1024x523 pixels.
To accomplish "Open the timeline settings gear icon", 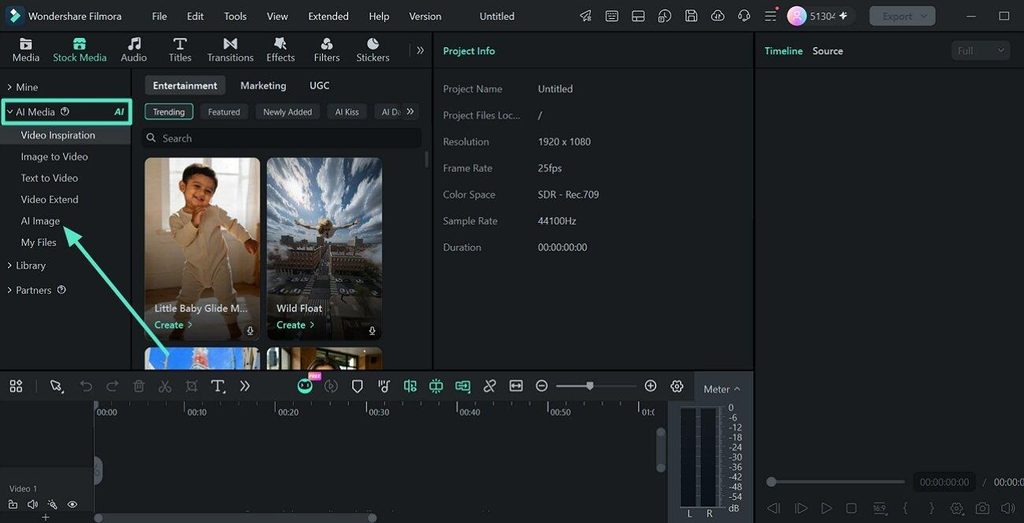I will click(x=677, y=386).
